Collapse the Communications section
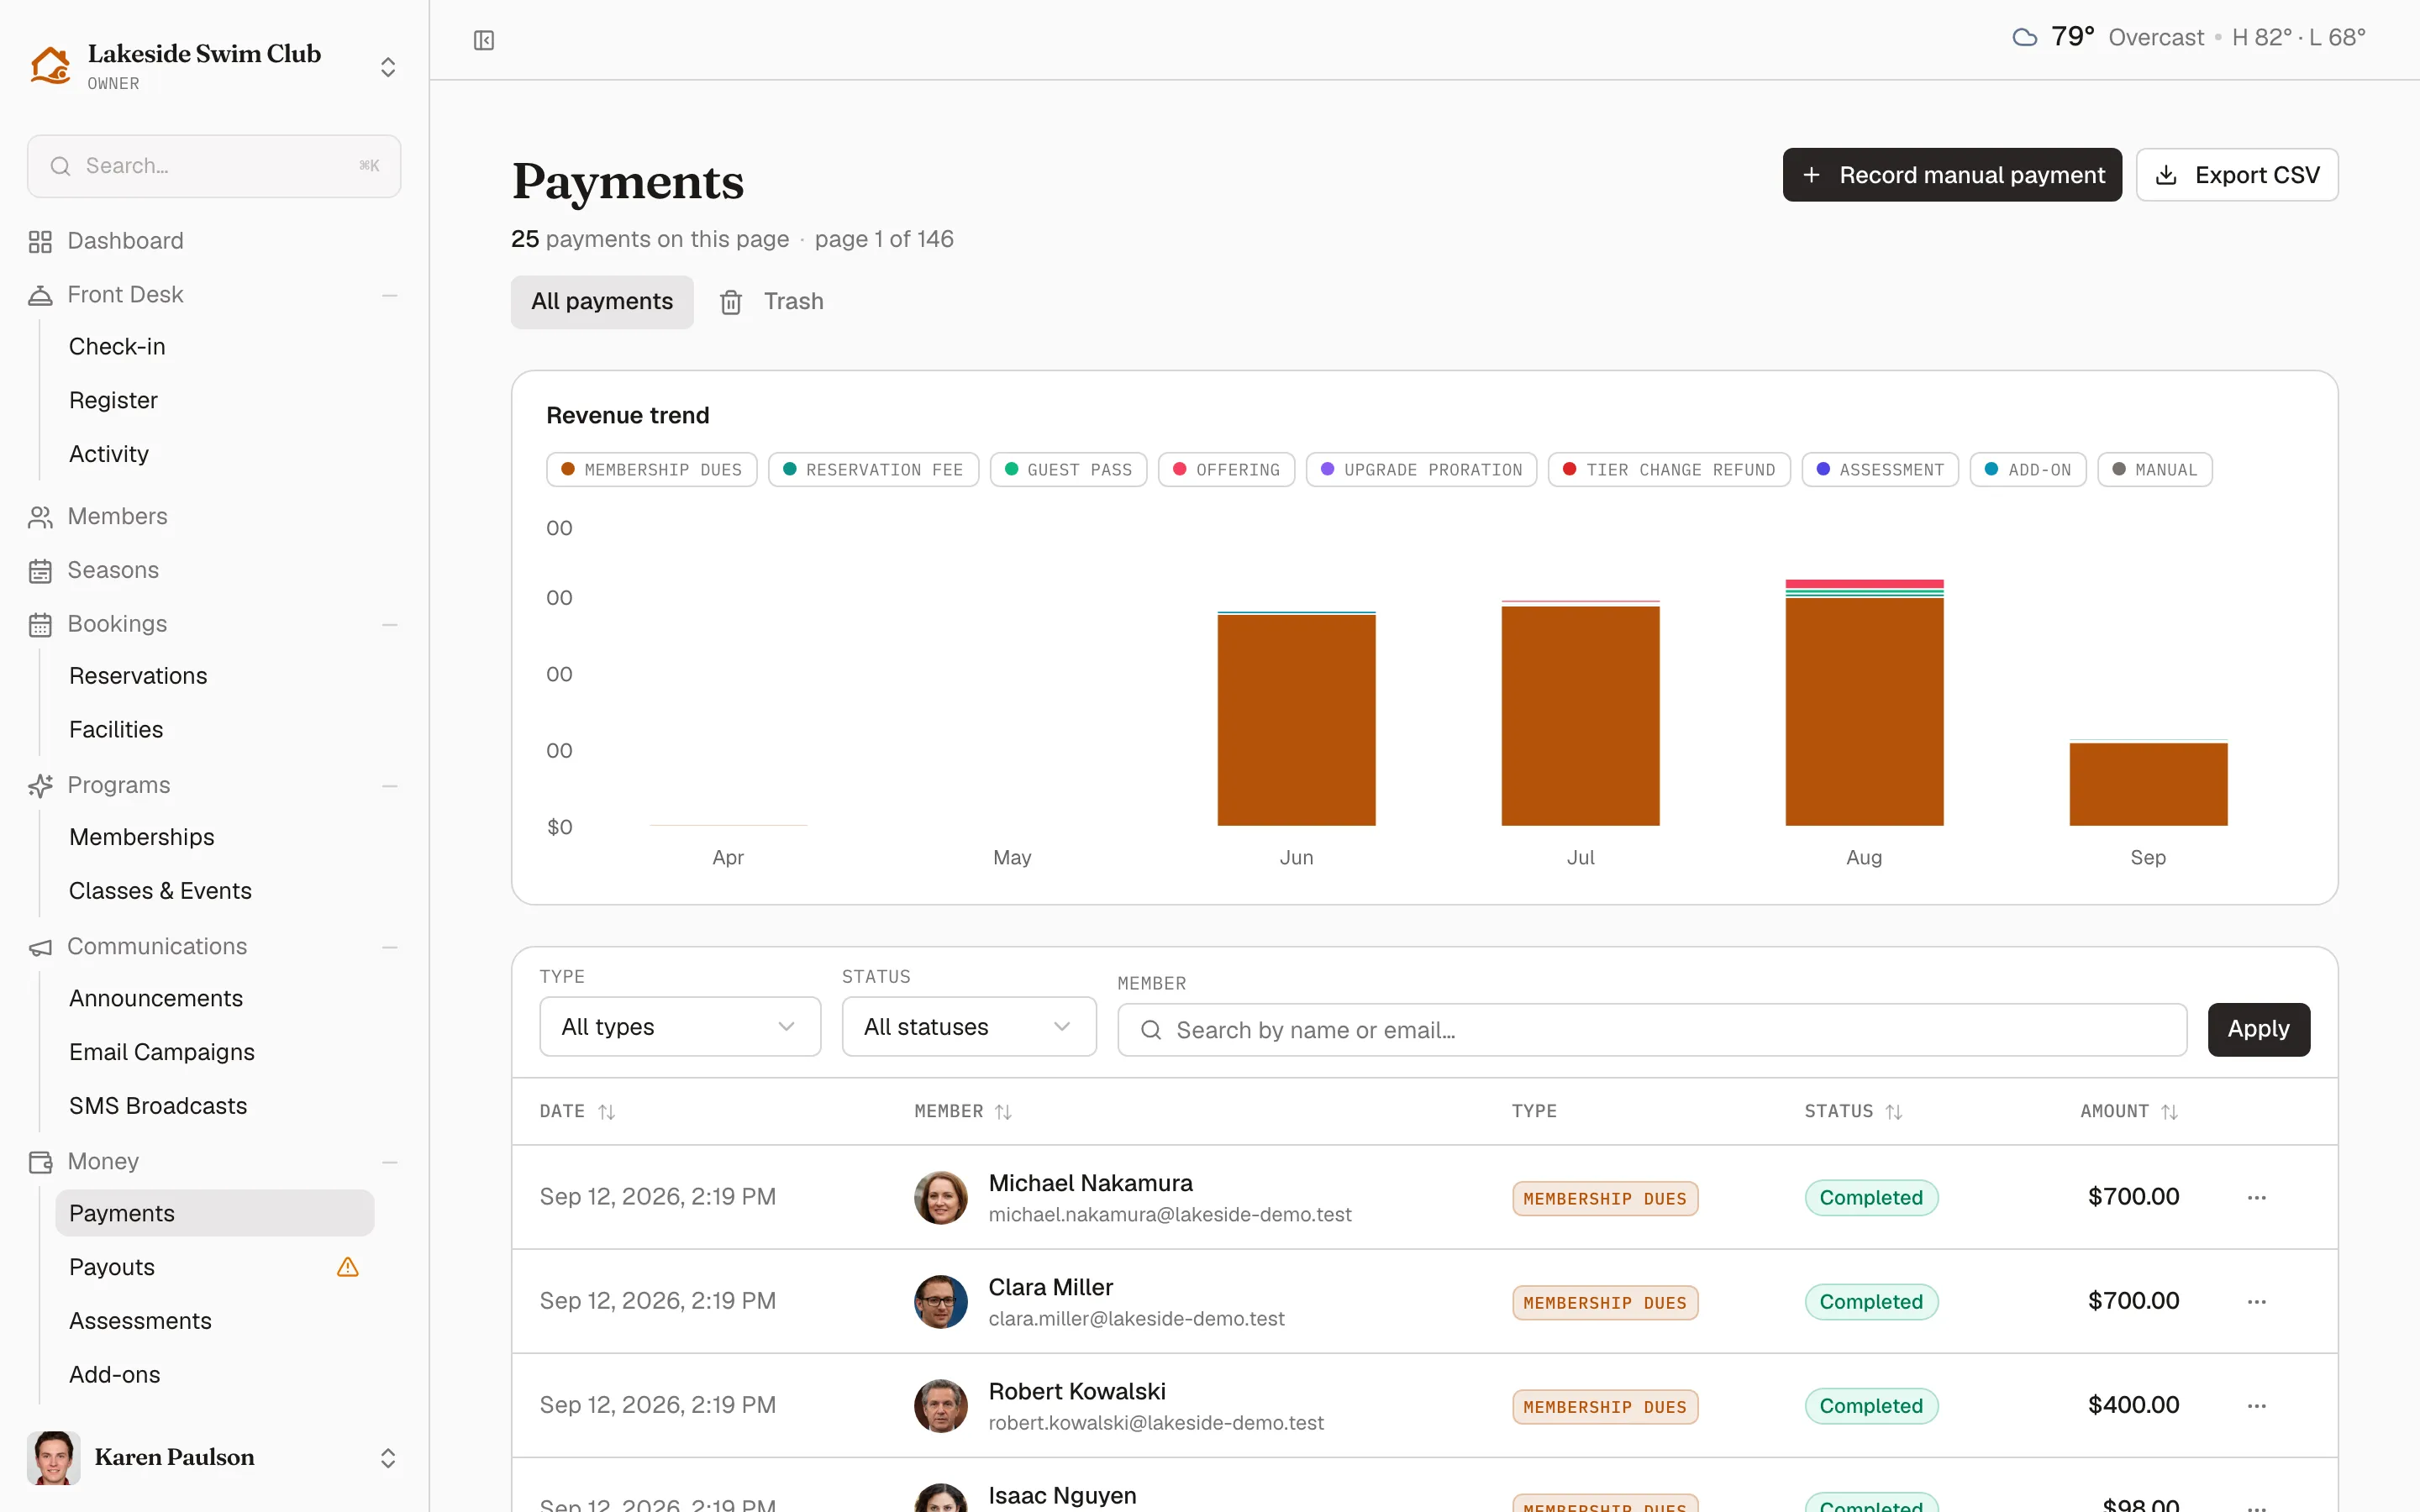The height and width of the screenshot is (1512, 2420). [390, 946]
